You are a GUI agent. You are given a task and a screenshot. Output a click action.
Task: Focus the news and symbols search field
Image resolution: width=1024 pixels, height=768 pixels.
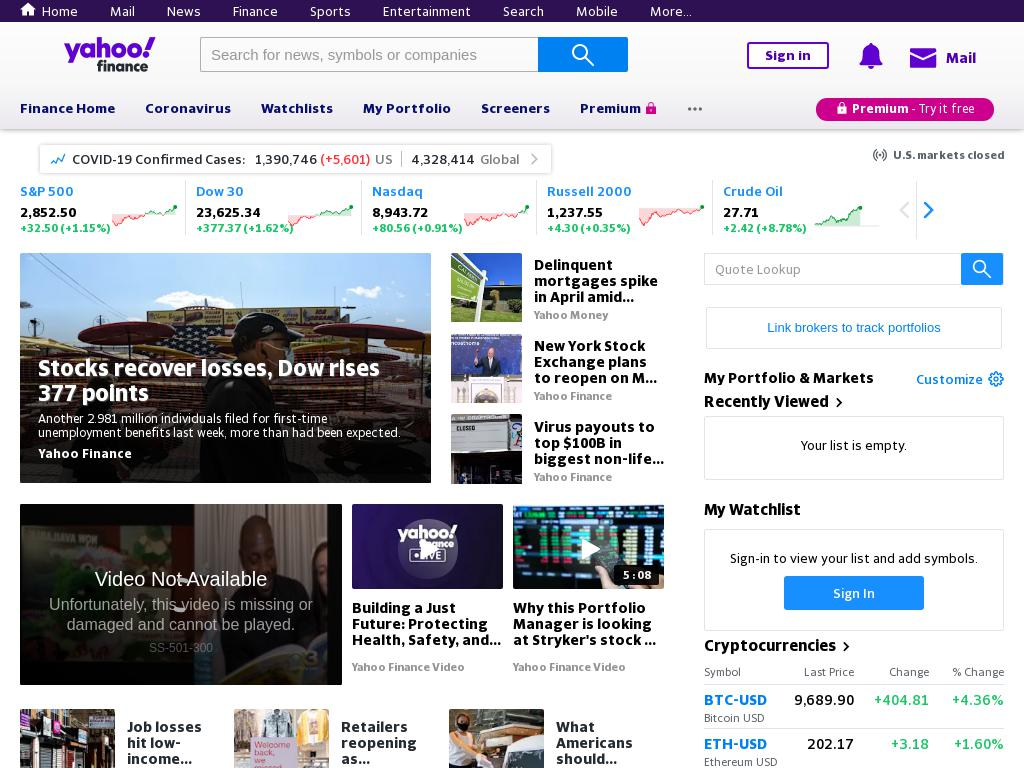tap(369, 55)
